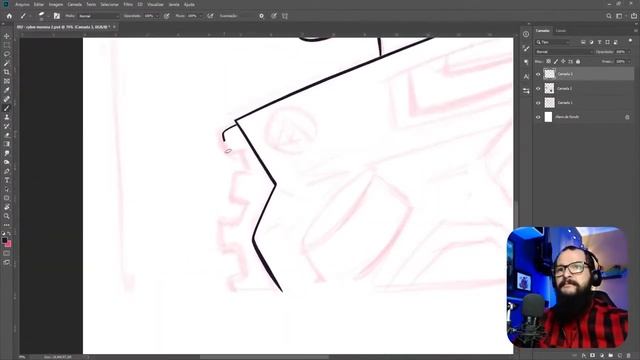Open the layer Fill dropdown arrow
Image resolution: width=640 pixels, height=360 pixels.
click(x=629, y=62)
